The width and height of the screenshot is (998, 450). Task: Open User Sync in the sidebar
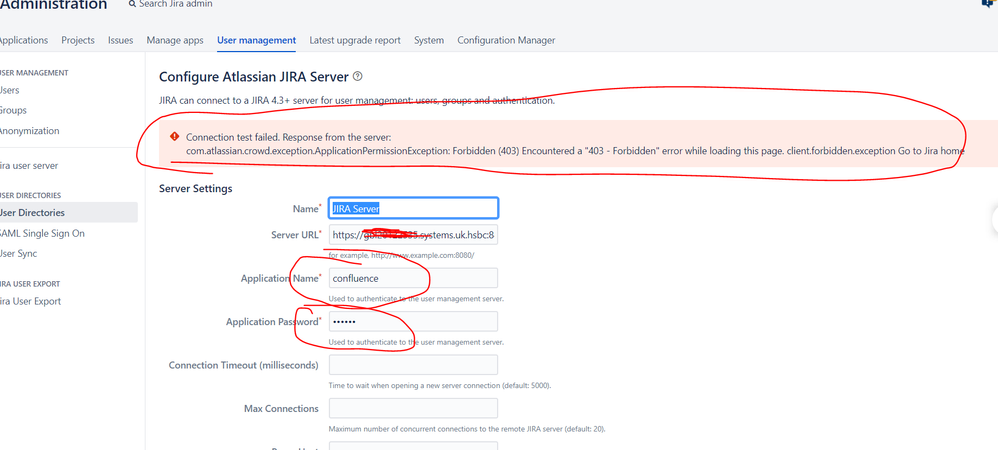(18, 253)
